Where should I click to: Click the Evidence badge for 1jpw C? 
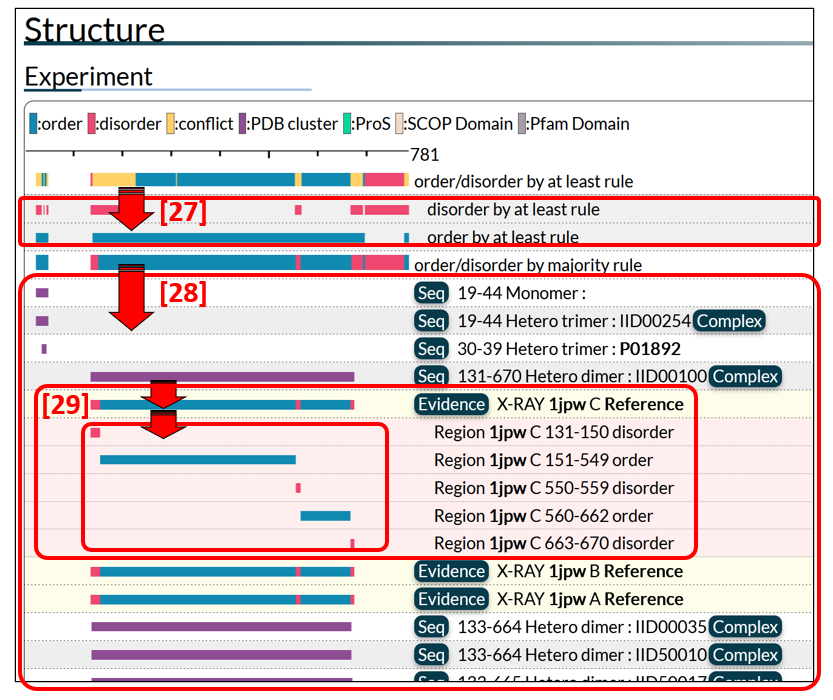click(x=451, y=404)
